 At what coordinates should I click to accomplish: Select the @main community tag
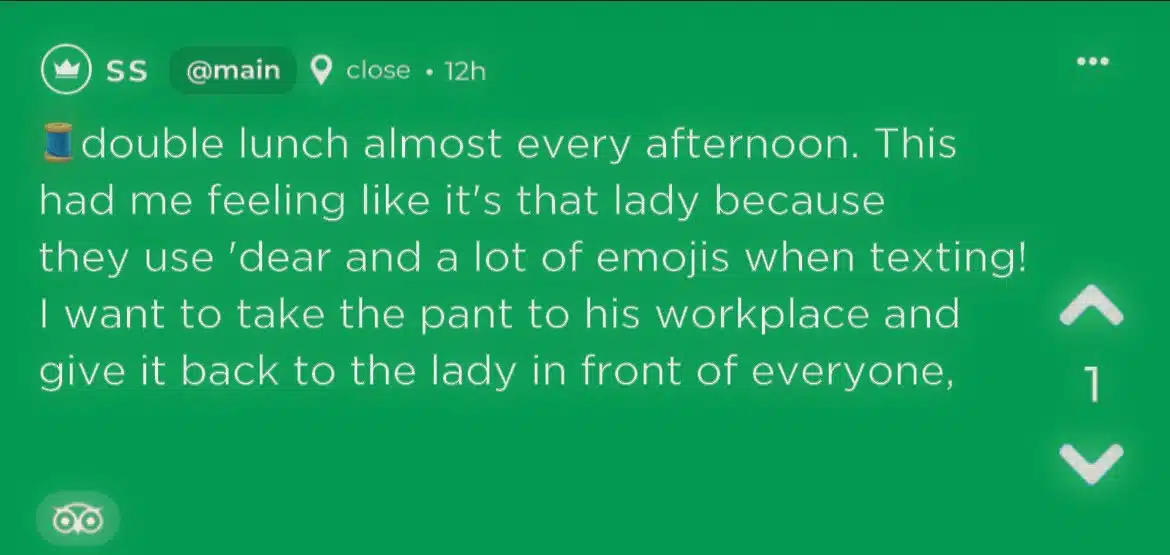[233, 71]
